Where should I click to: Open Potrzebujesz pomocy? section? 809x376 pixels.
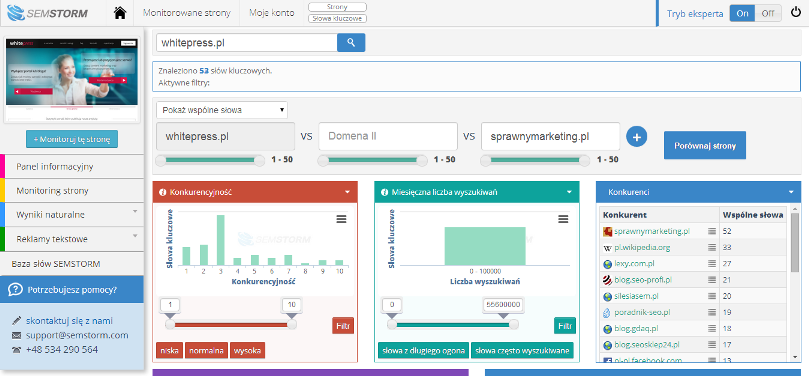(x=72, y=289)
